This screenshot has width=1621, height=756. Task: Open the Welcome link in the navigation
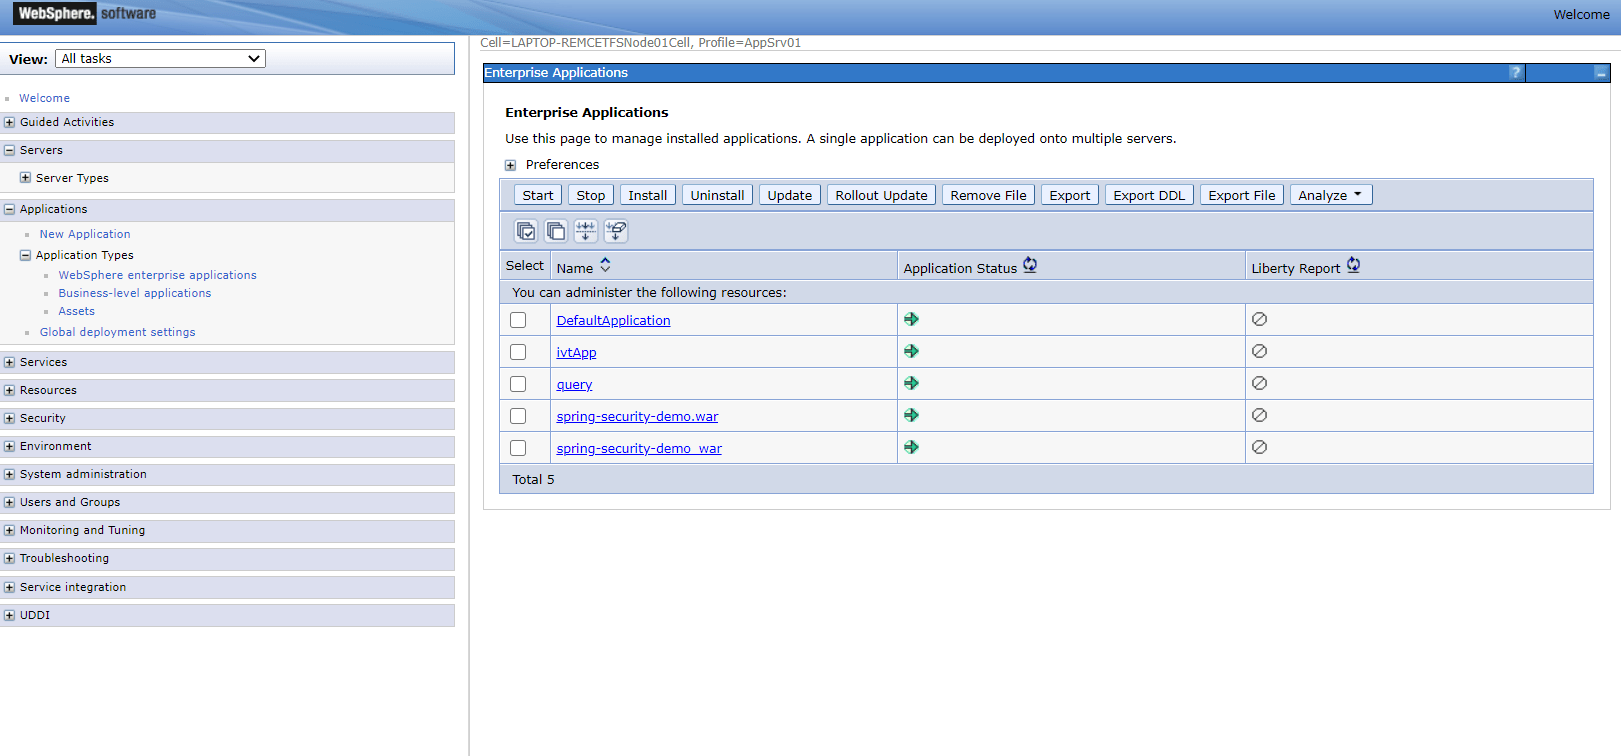(44, 98)
